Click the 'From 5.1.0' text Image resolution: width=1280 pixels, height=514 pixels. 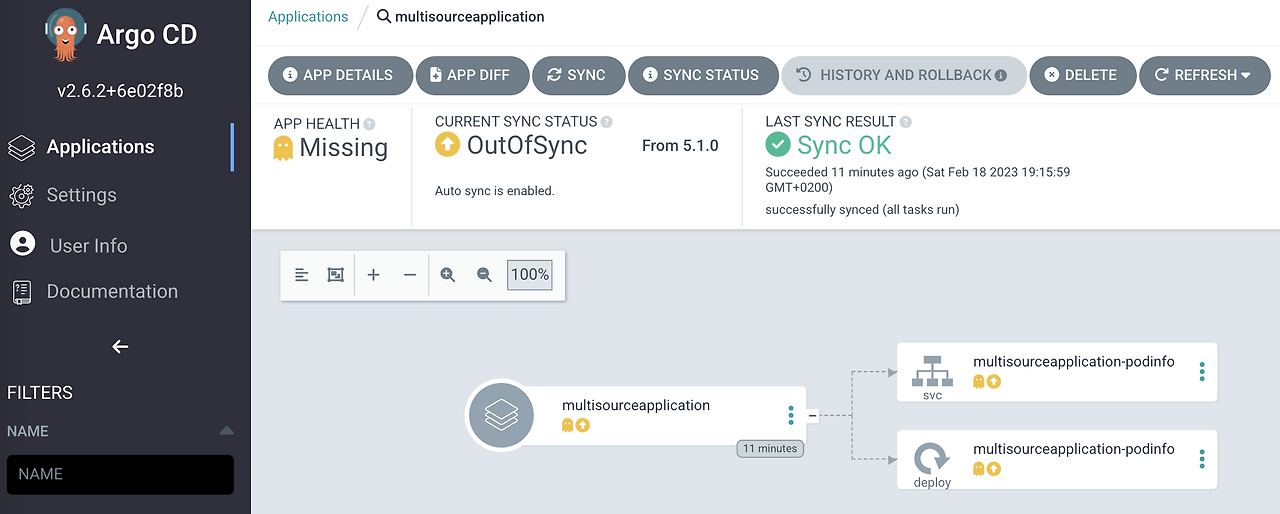click(680, 146)
